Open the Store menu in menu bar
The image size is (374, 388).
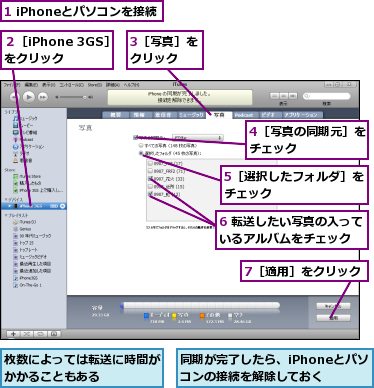[95, 85]
